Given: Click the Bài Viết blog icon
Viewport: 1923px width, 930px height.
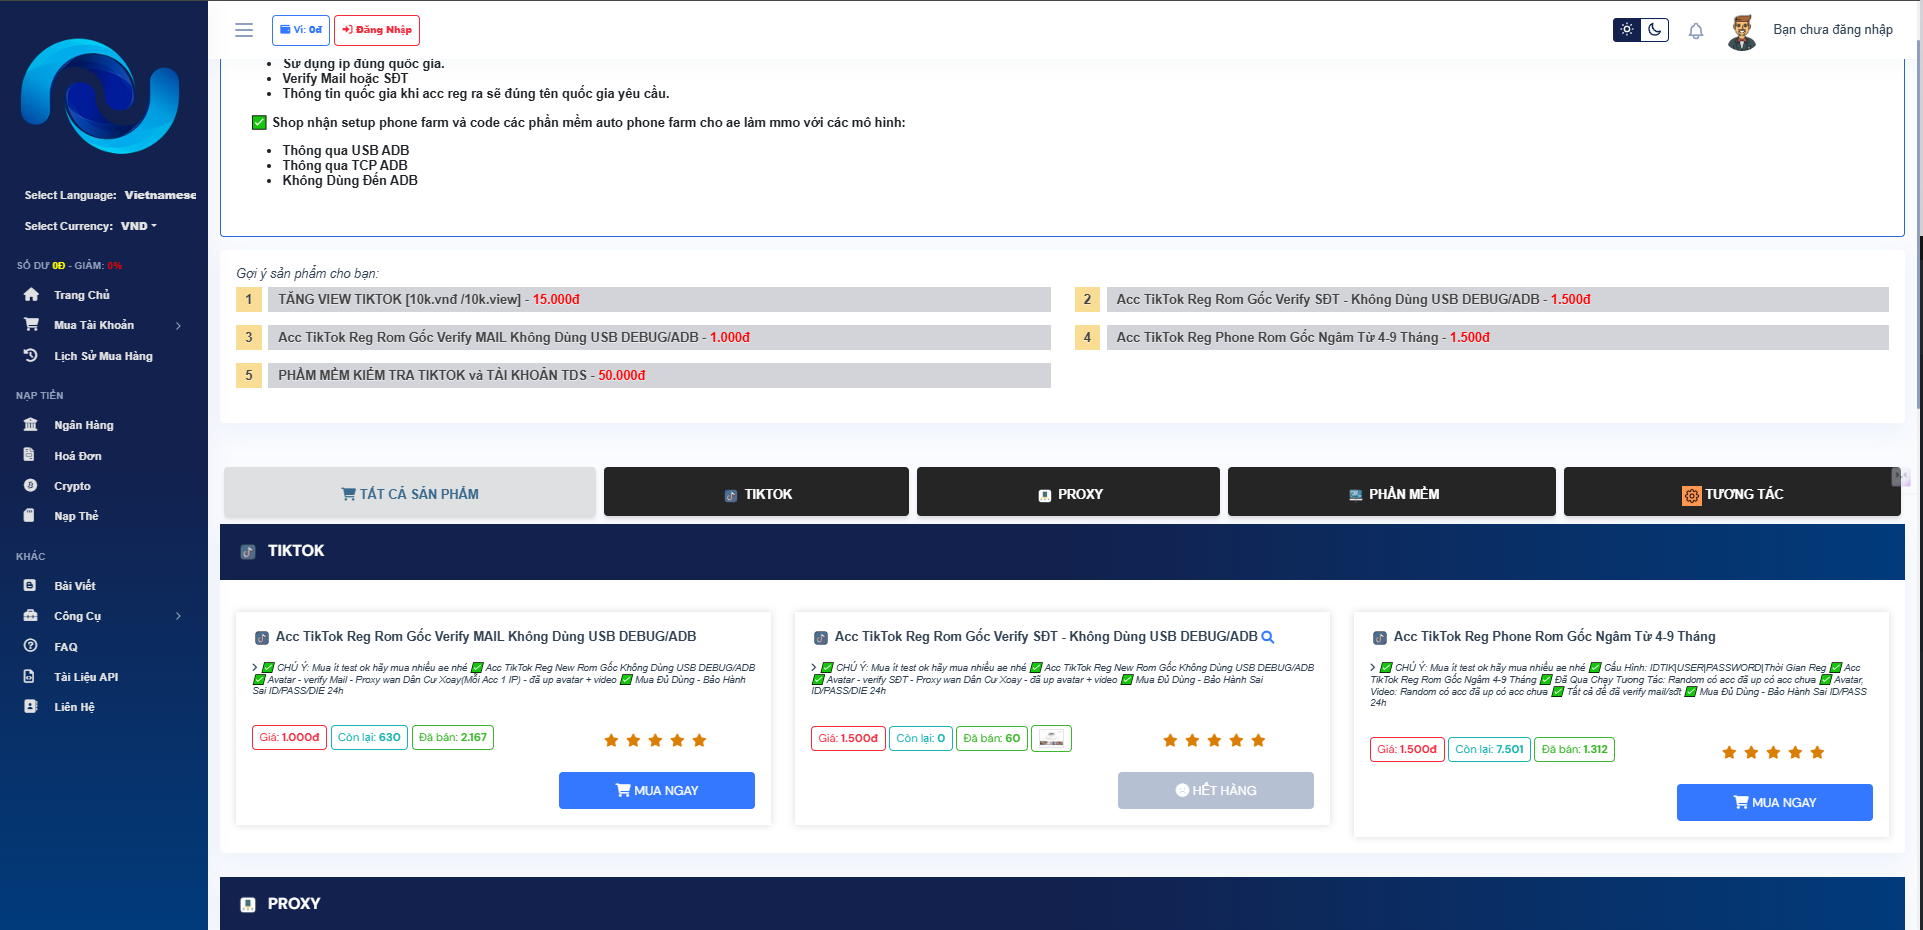Looking at the screenshot, I should pyautogui.click(x=30, y=586).
